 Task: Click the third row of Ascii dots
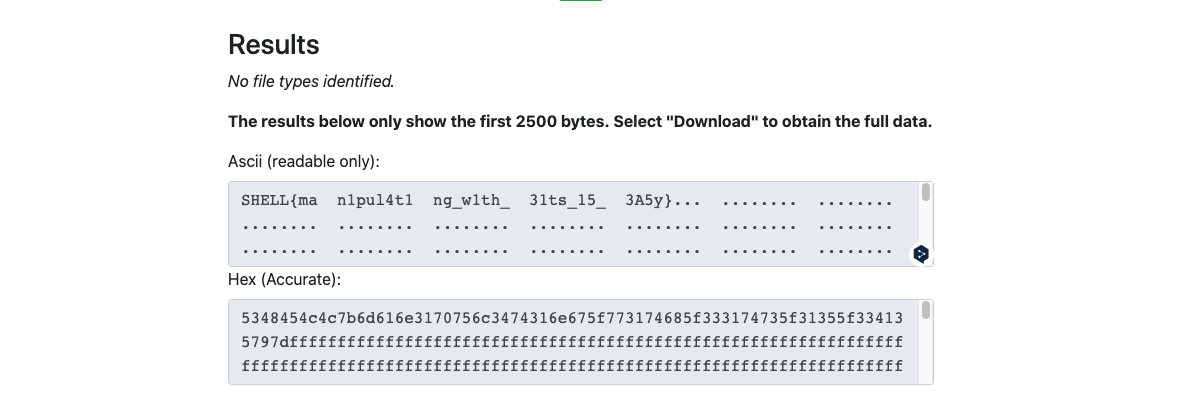pos(567,252)
